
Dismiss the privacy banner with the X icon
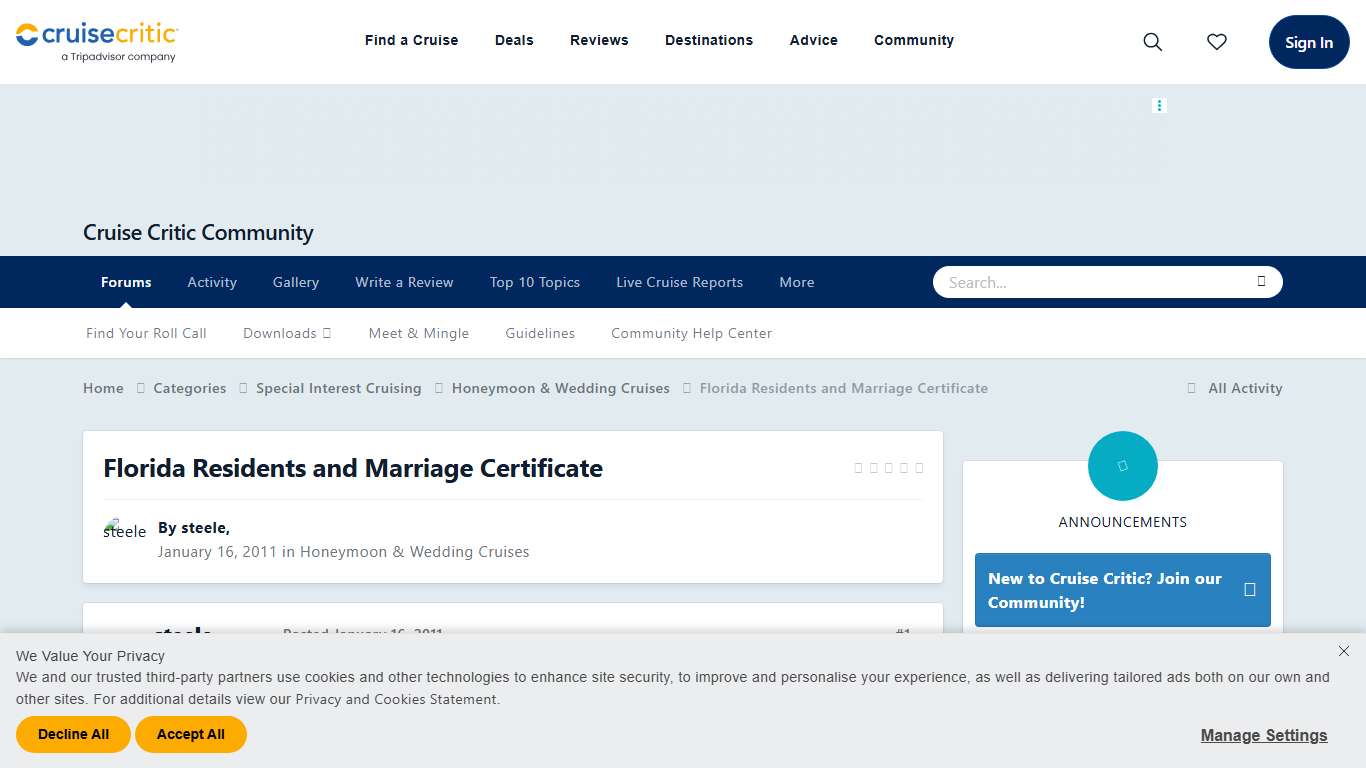(1344, 651)
